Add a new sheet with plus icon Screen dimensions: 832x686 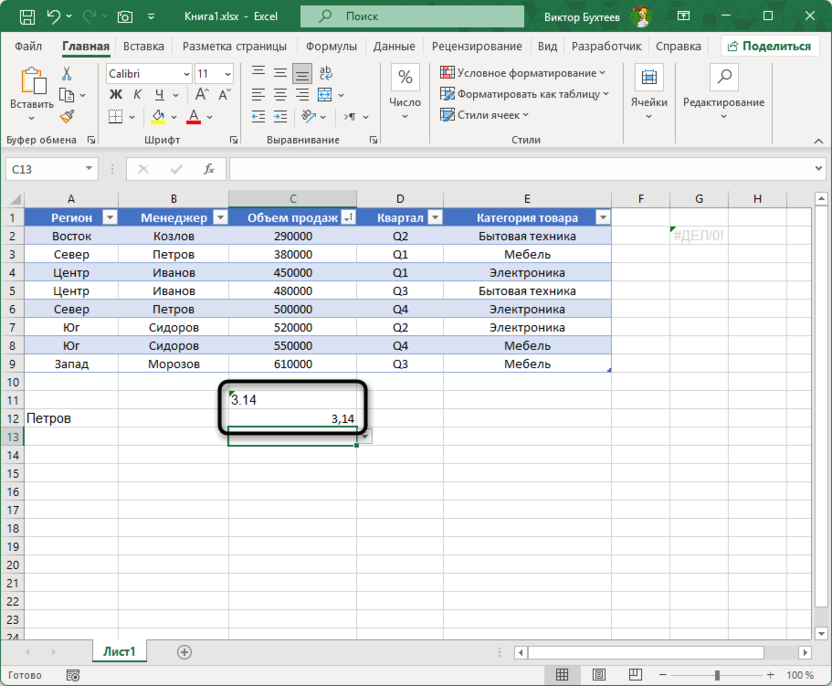pyautogui.click(x=184, y=652)
